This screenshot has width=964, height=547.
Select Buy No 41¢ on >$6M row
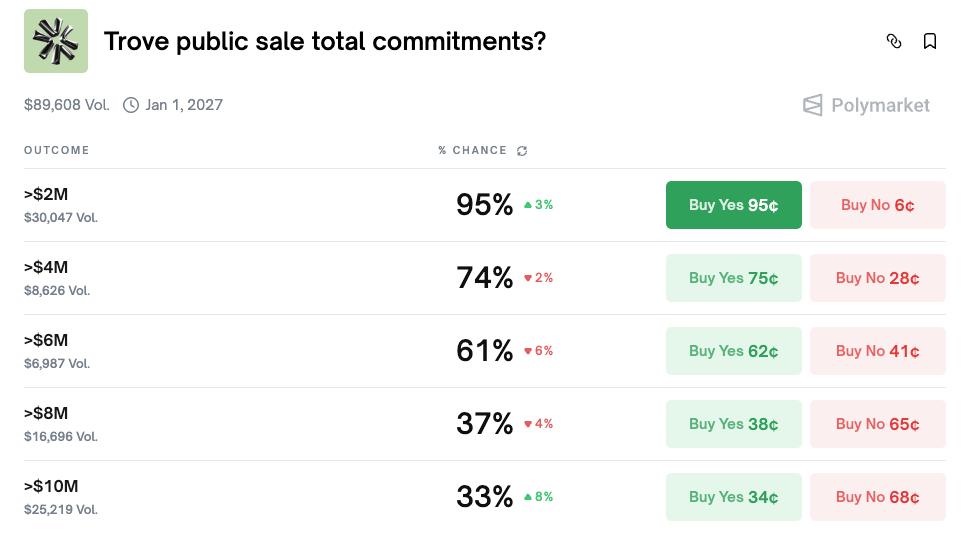click(877, 351)
